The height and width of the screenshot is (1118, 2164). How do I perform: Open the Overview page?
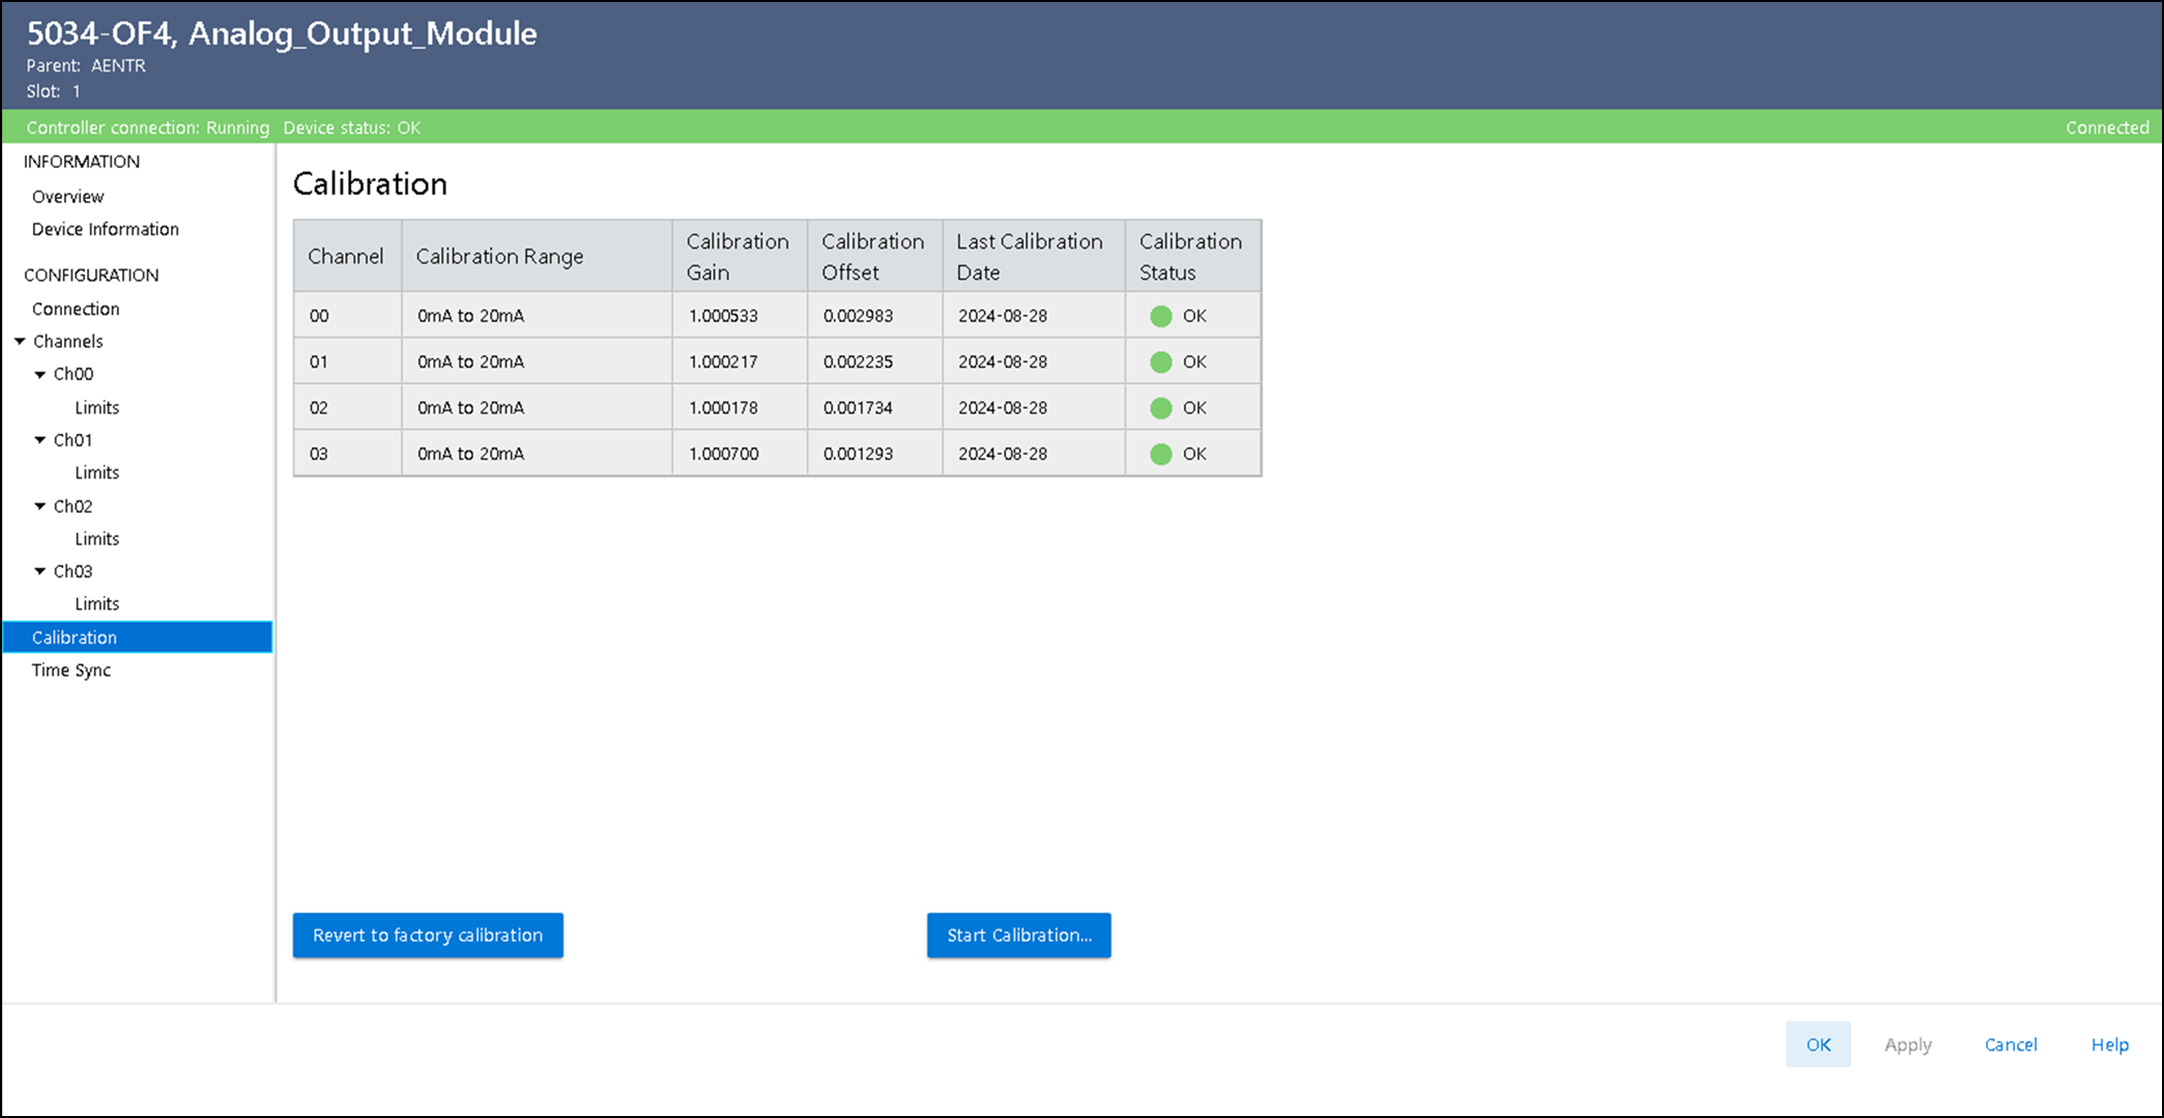[x=68, y=196]
